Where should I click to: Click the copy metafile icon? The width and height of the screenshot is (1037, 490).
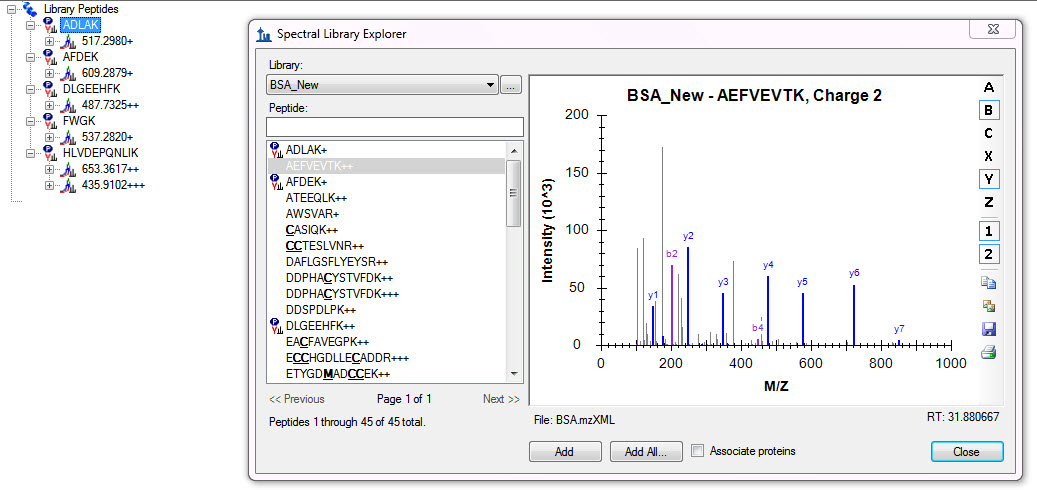click(x=988, y=306)
